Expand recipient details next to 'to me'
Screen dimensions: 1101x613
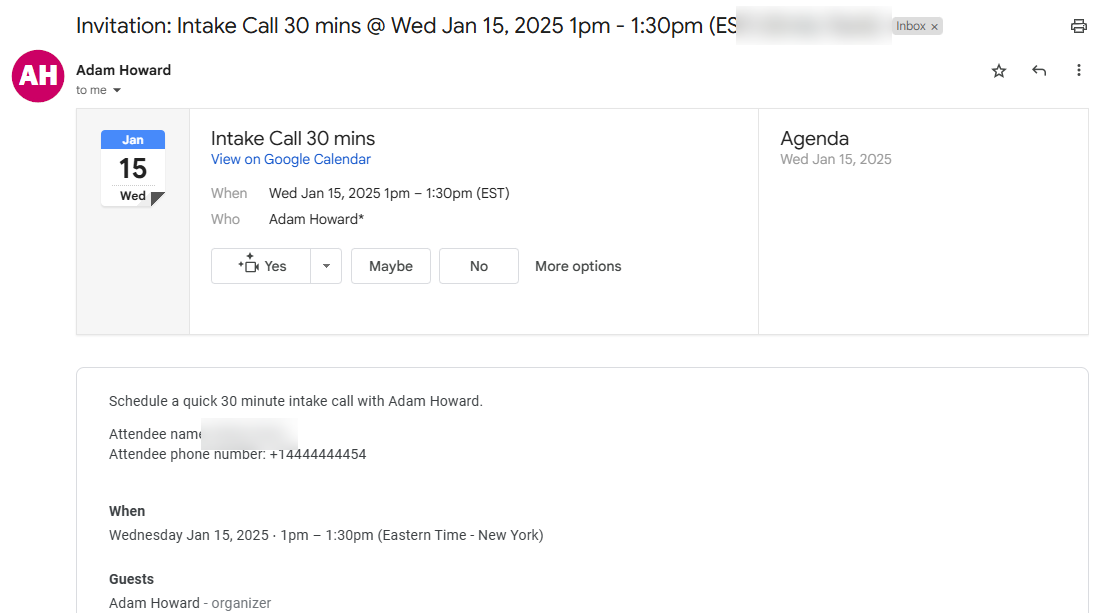tap(117, 90)
